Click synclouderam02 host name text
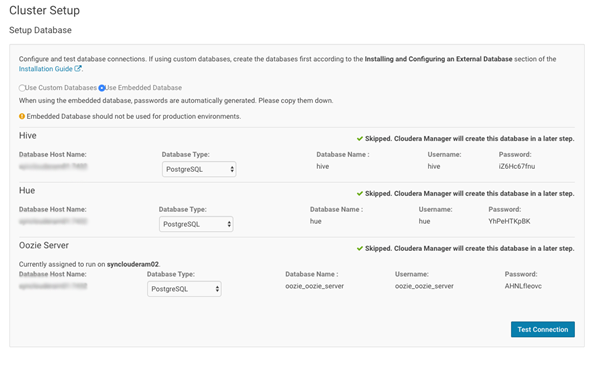This screenshot has height=365, width=604. (x=133, y=264)
